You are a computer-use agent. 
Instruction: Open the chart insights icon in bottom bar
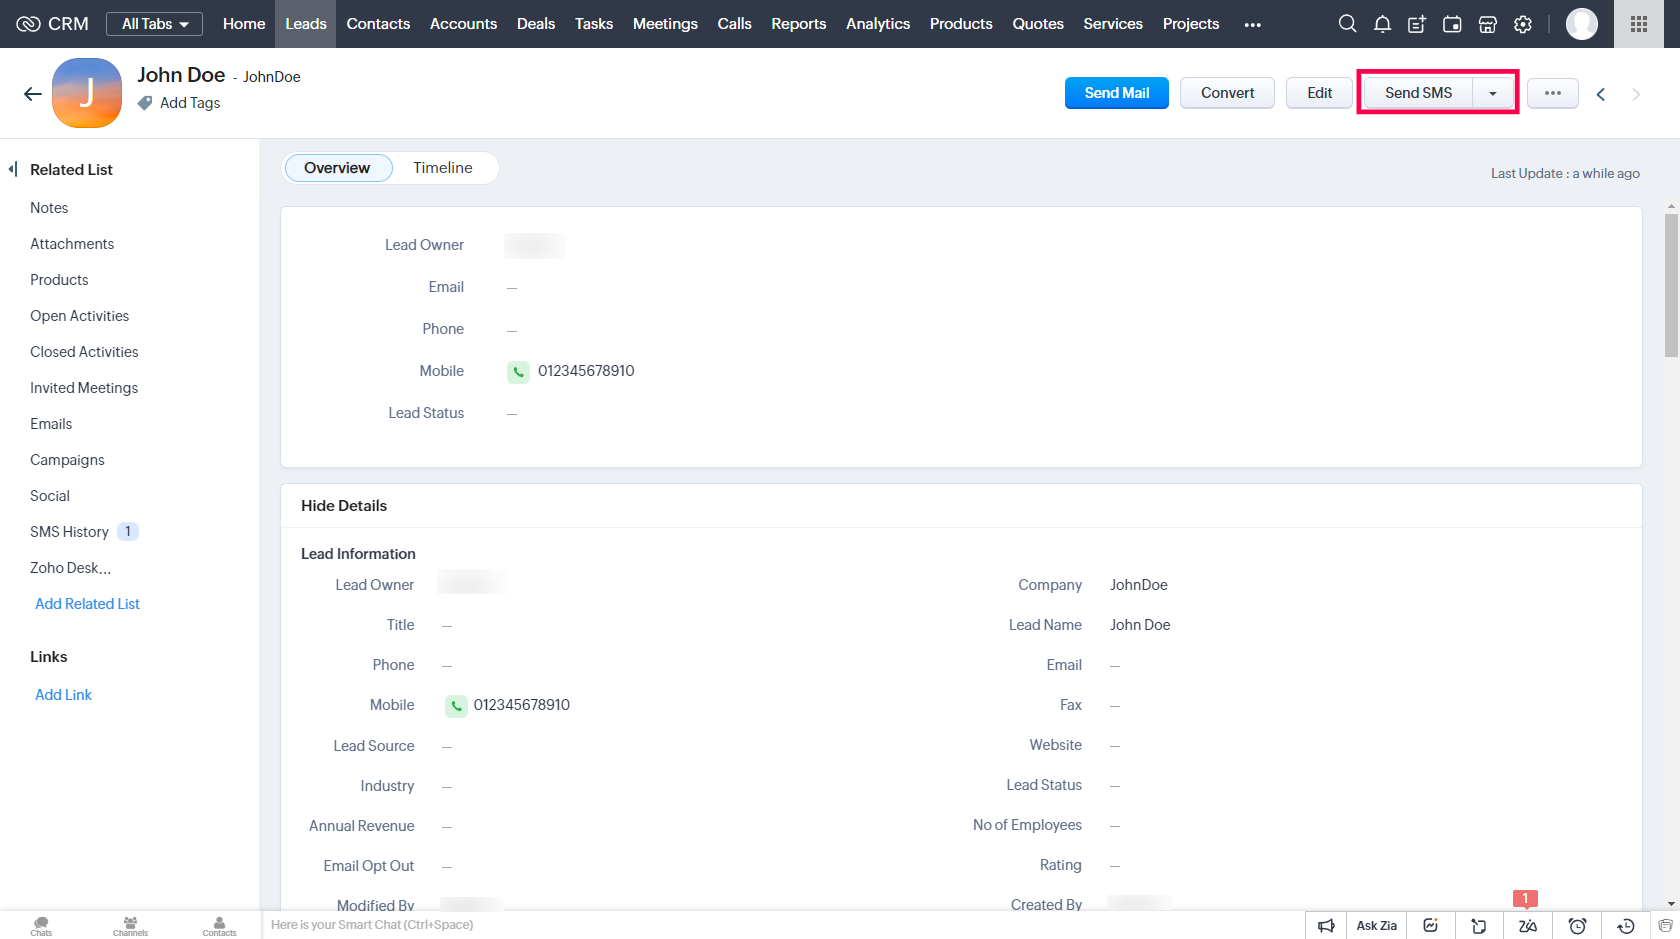pyautogui.click(x=1430, y=926)
